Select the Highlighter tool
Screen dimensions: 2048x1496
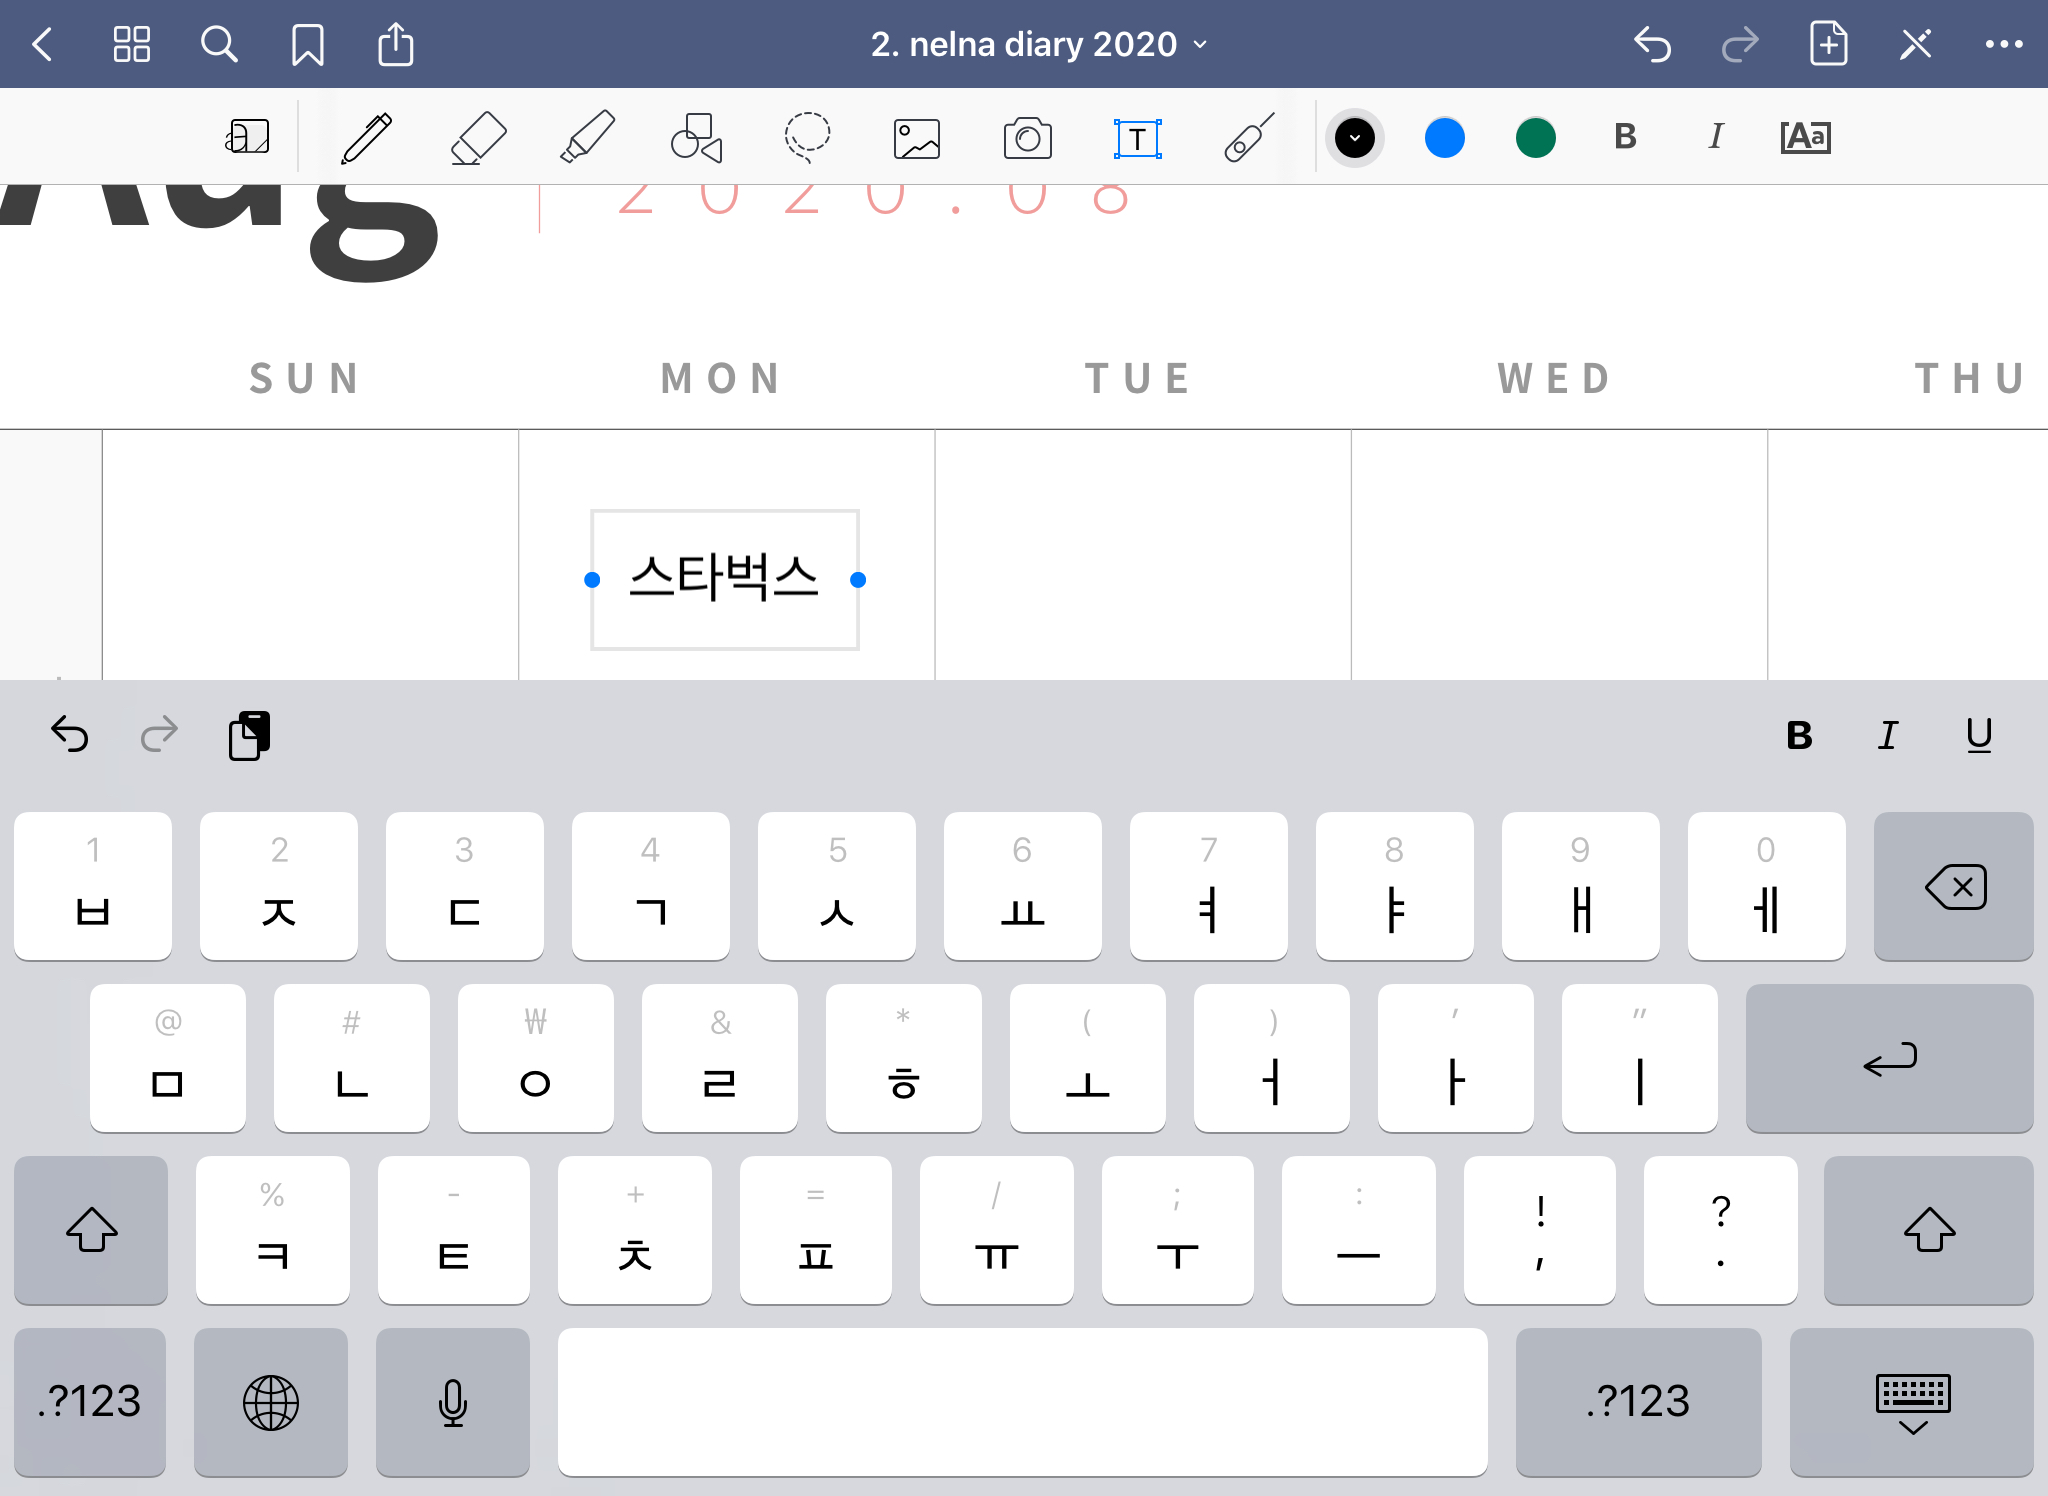click(587, 138)
